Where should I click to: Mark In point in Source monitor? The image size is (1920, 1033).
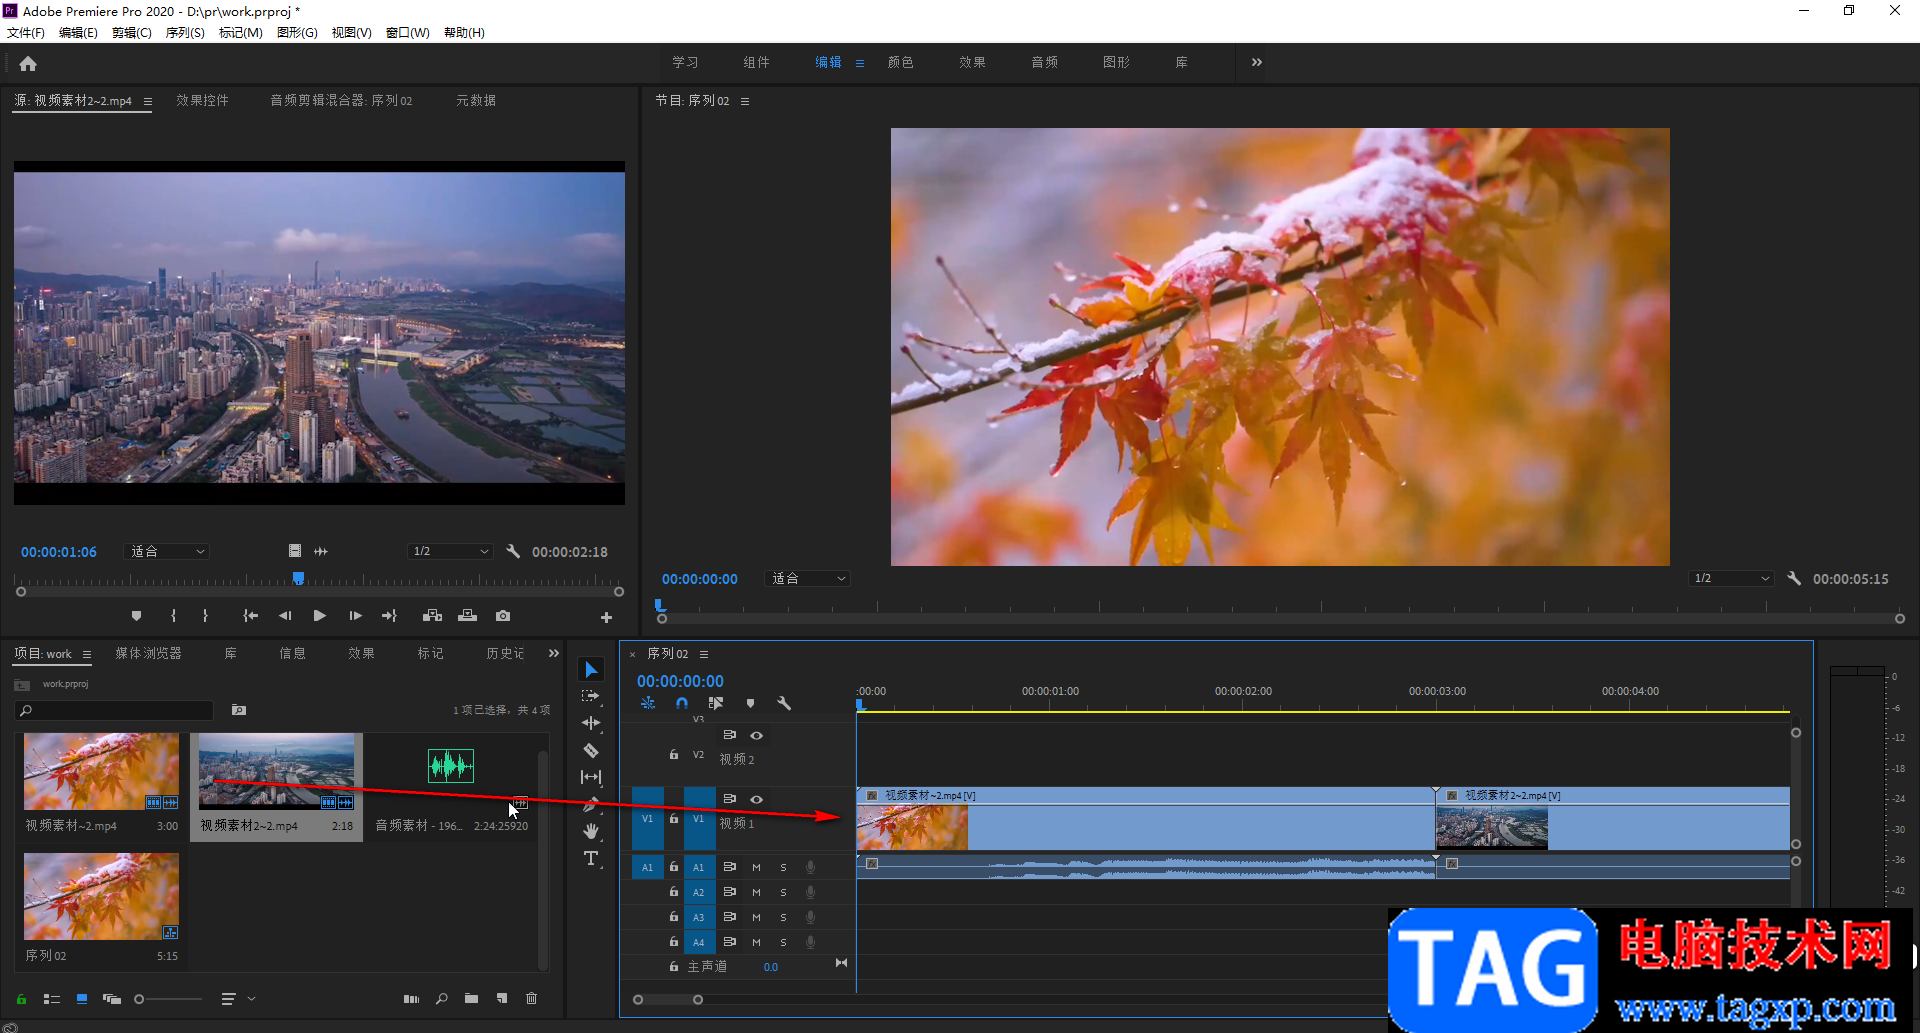173,616
